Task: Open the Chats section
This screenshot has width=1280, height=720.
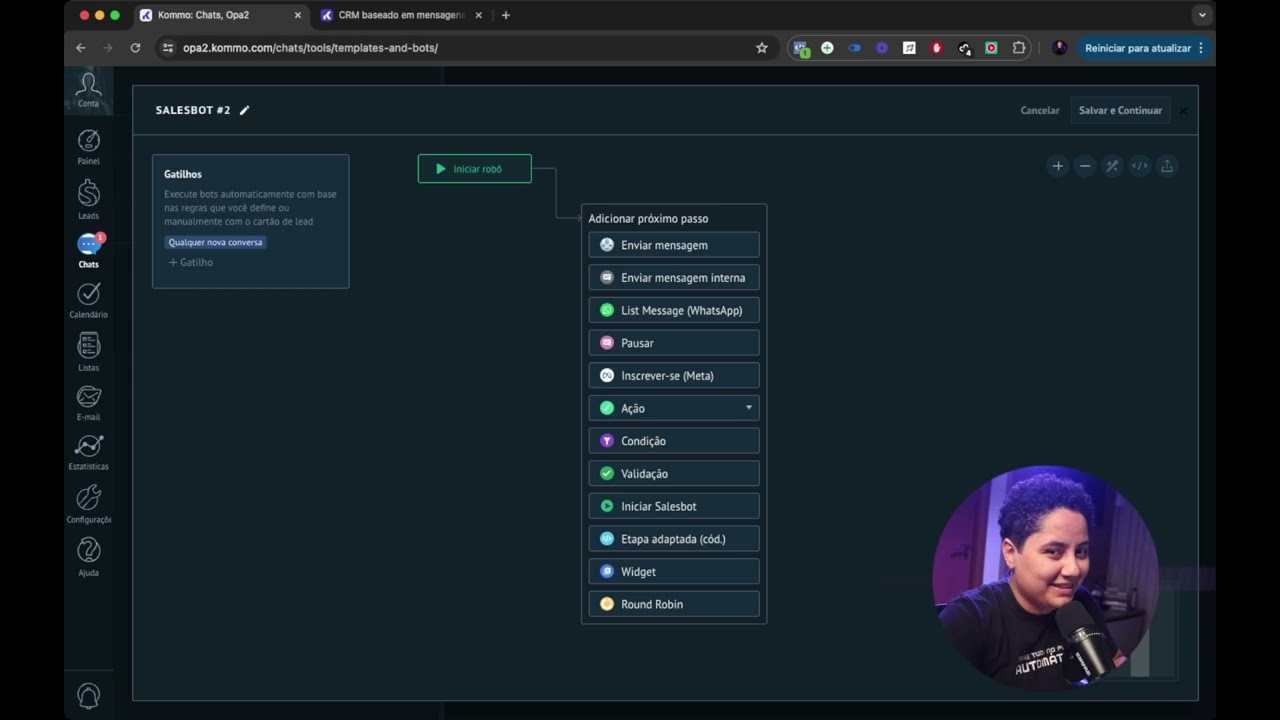Action: (x=88, y=250)
